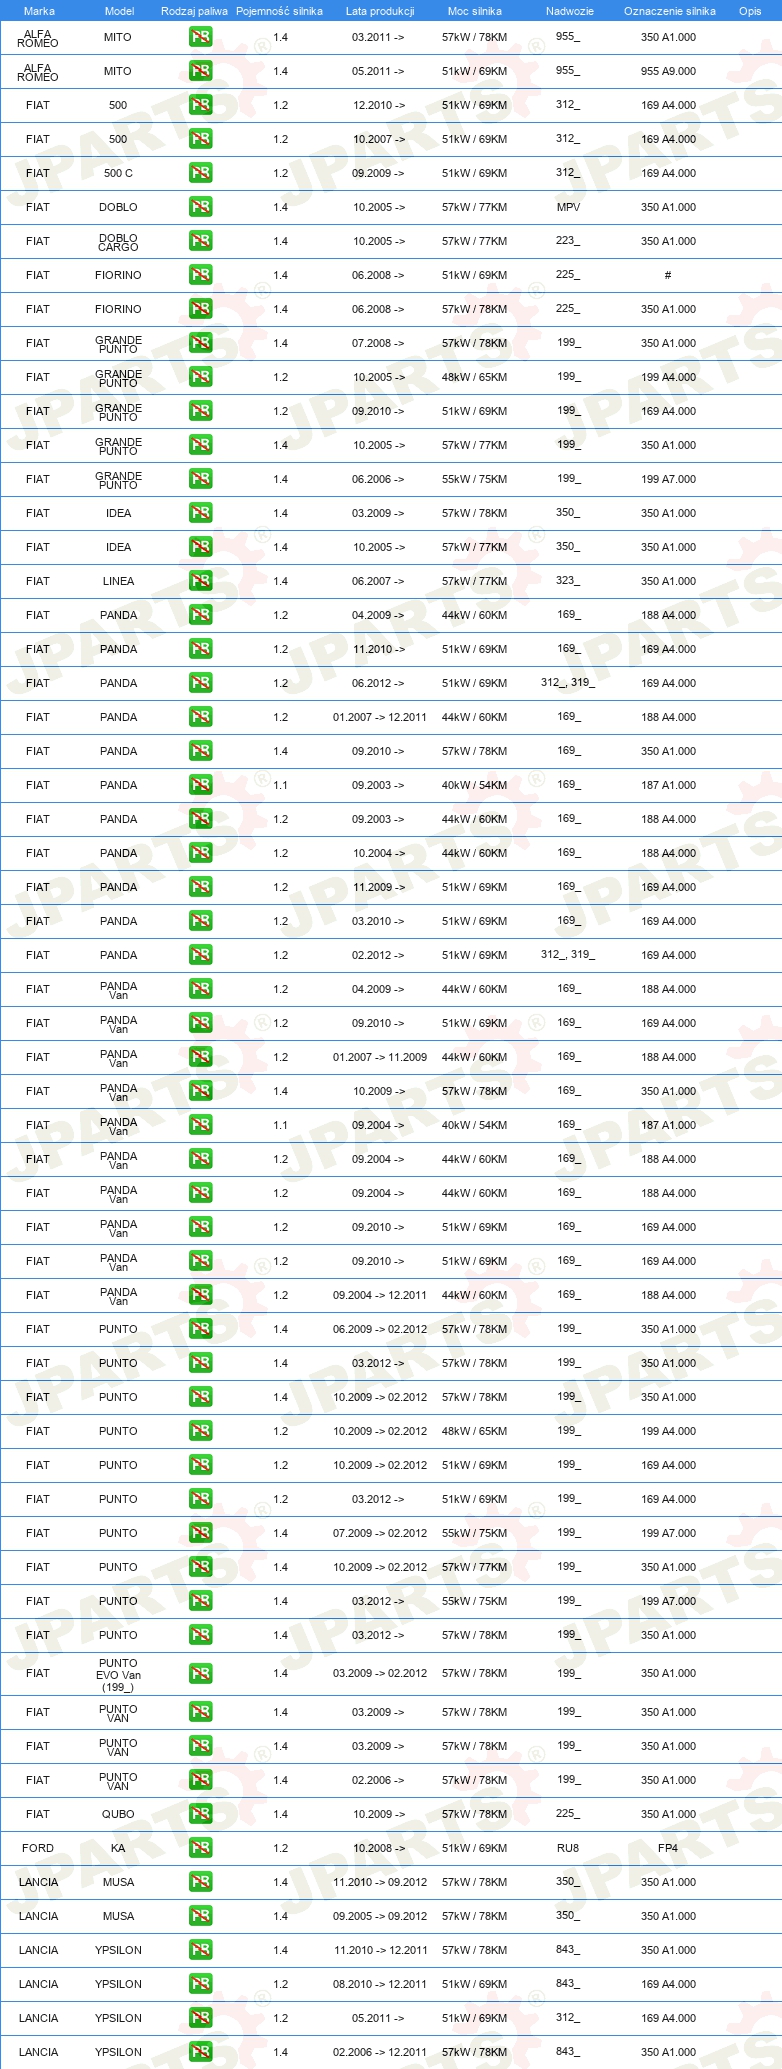Click the Moc silnika column header
The width and height of the screenshot is (782, 2069).
click(x=475, y=11)
